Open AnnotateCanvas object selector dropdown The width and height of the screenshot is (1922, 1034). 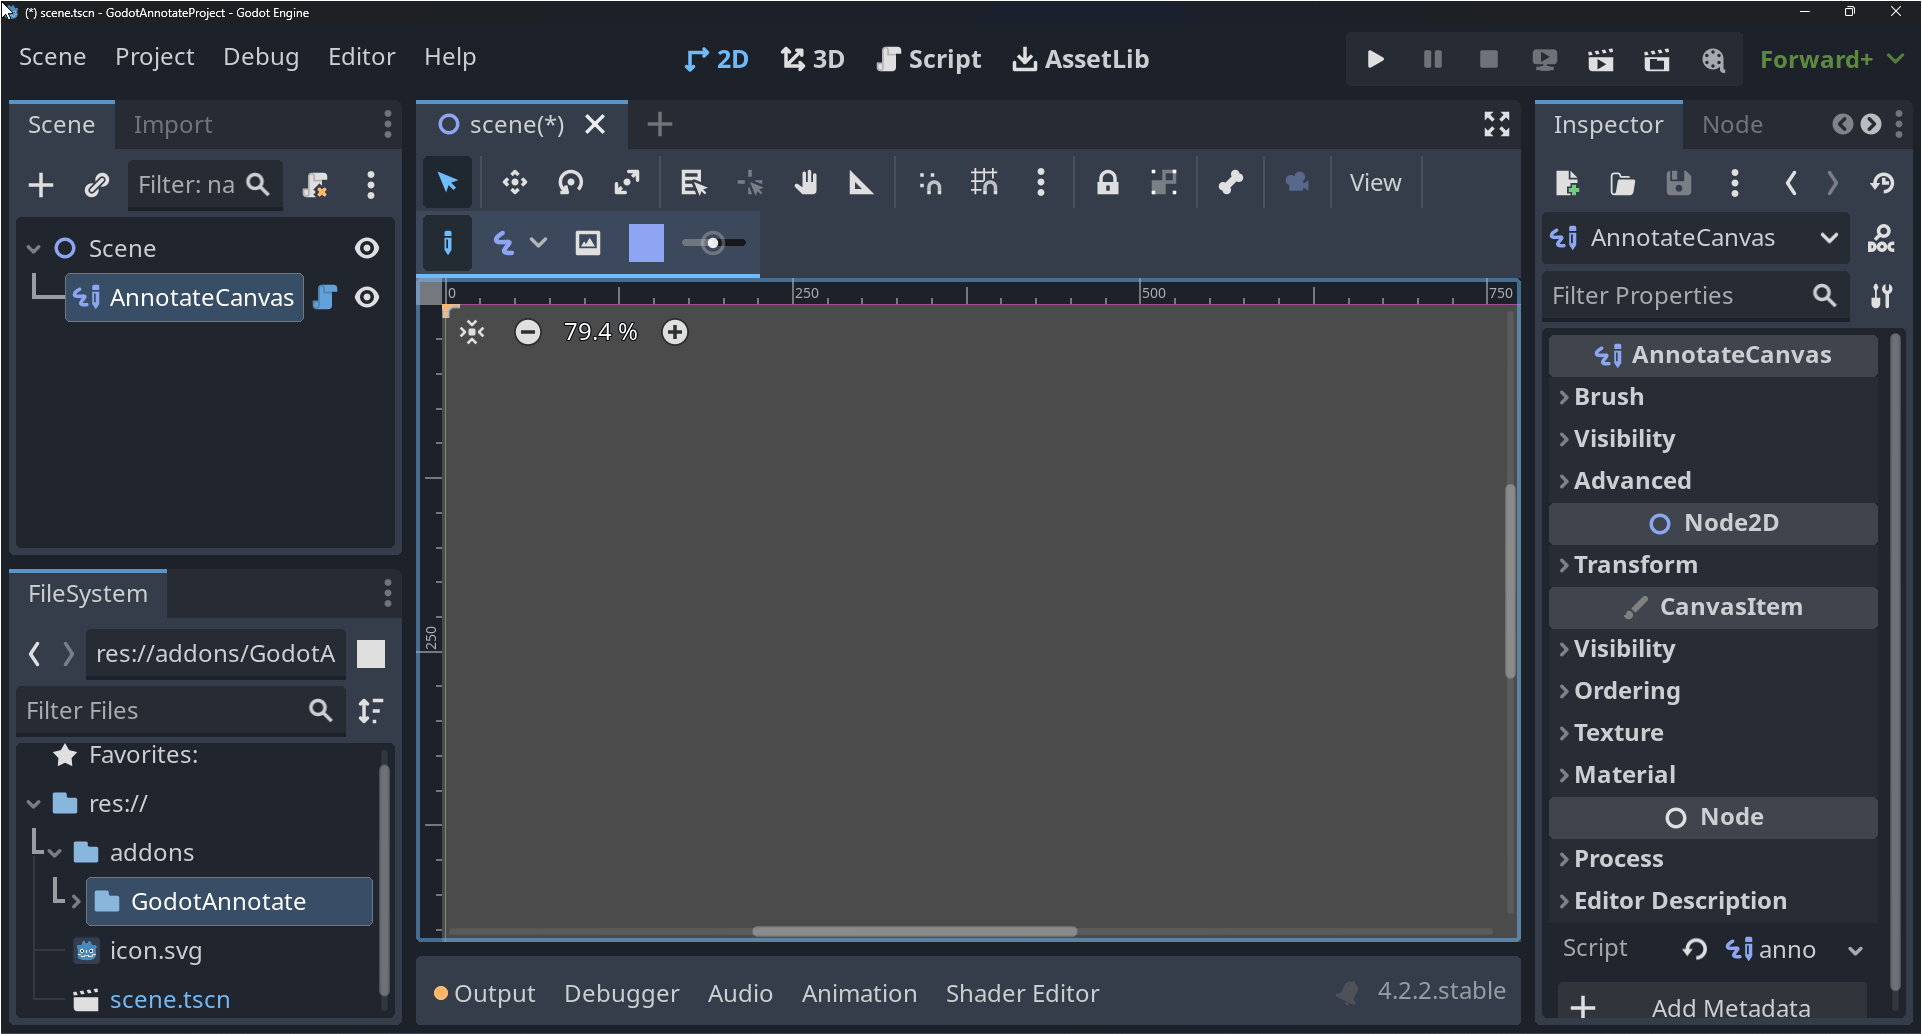1694,238
